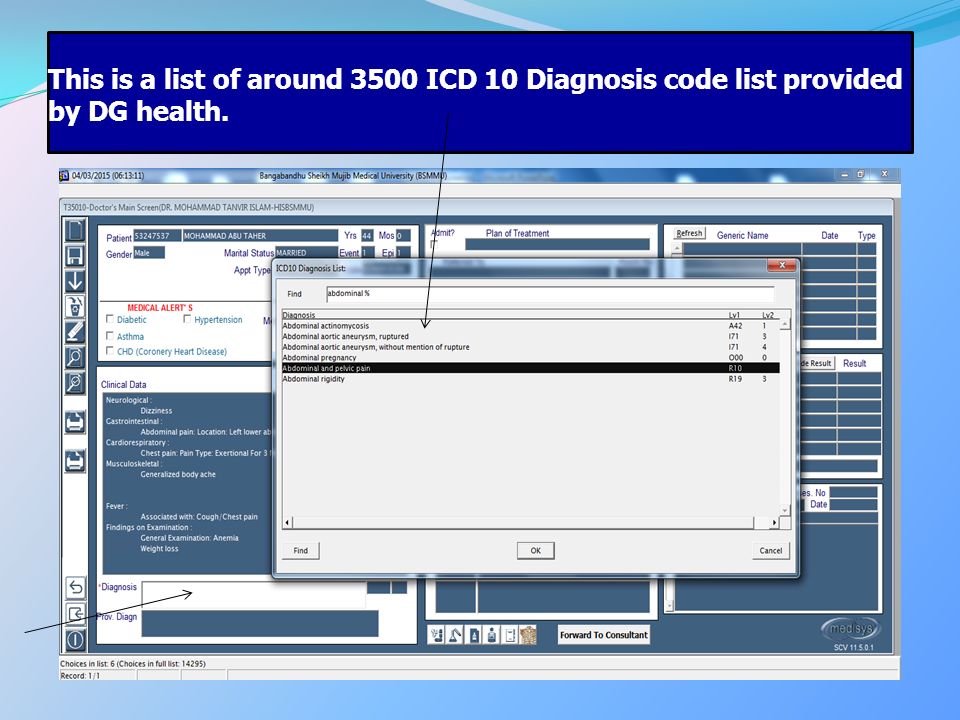This screenshot has height=720, width=960.
Task: Click the scroll up arrow beside Refresh list
Action: tap(677, 249)
